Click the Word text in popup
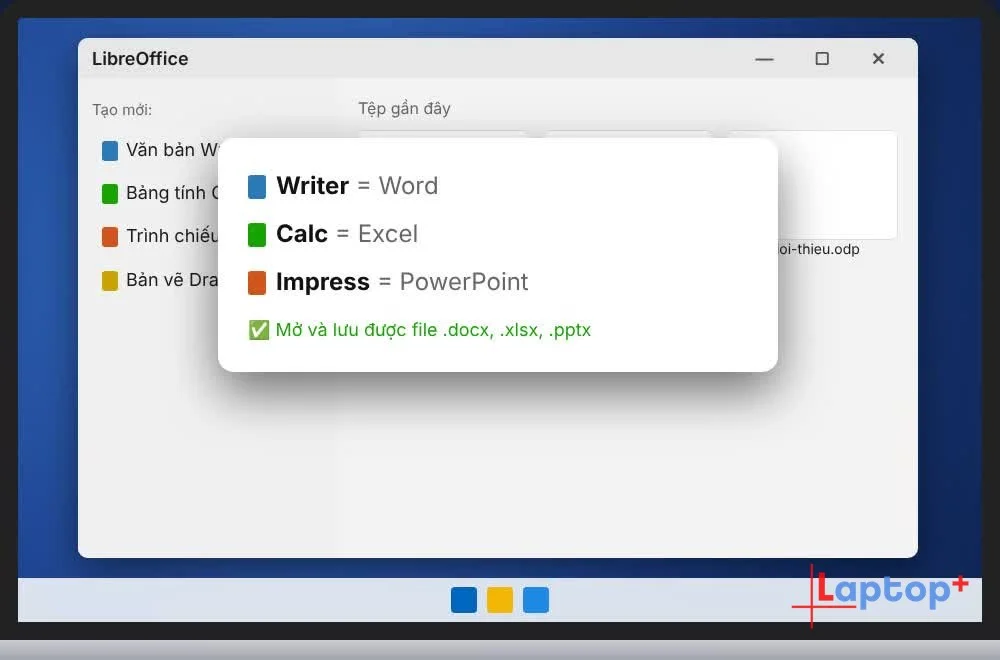 click(x=408, y=186)
